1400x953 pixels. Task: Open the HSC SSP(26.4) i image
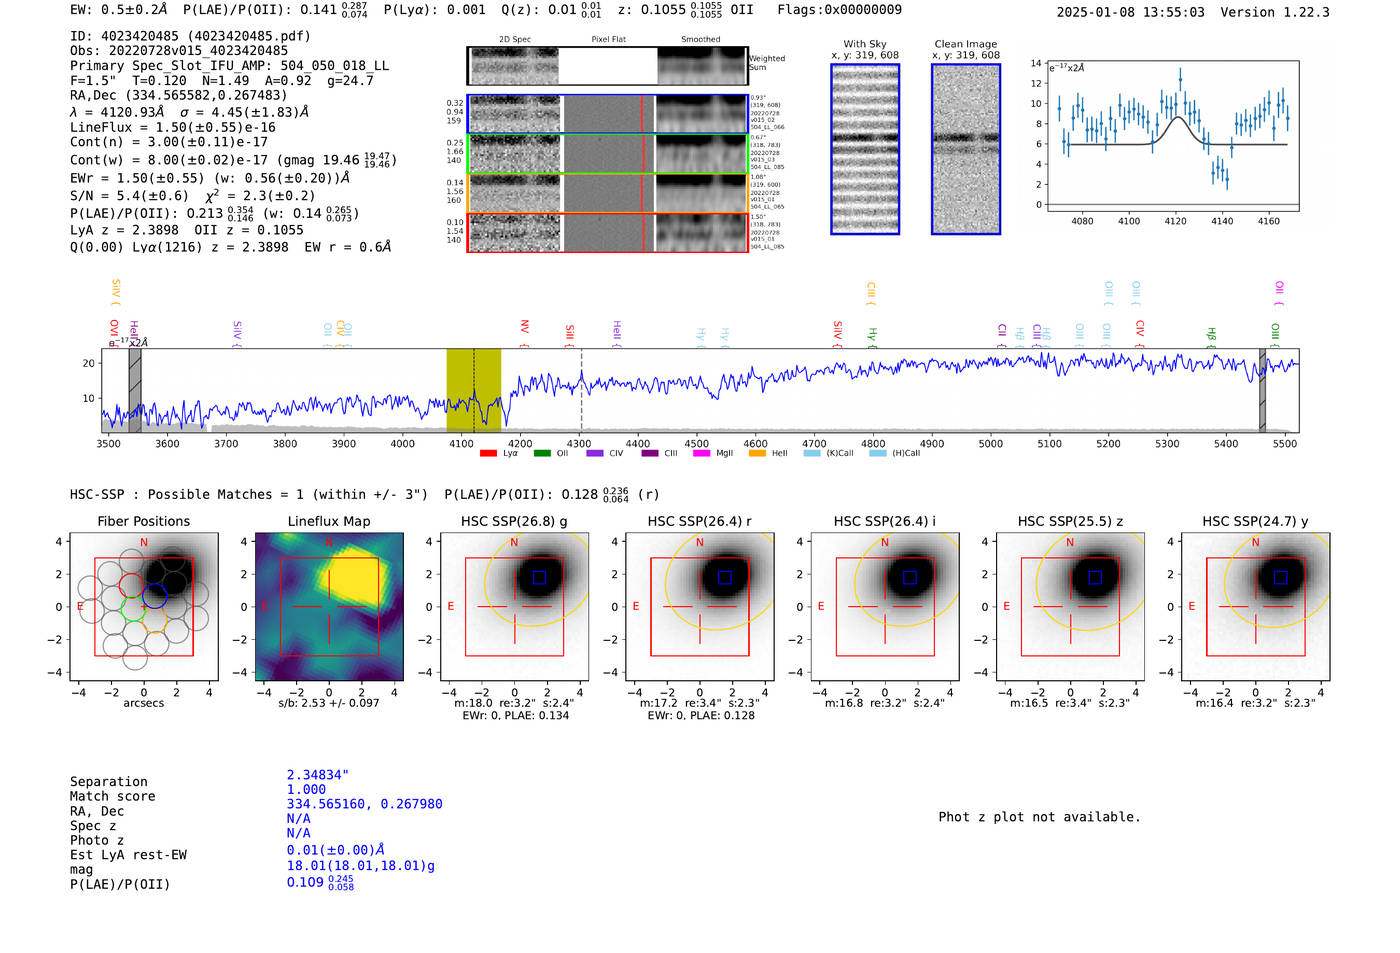point(885,607)
